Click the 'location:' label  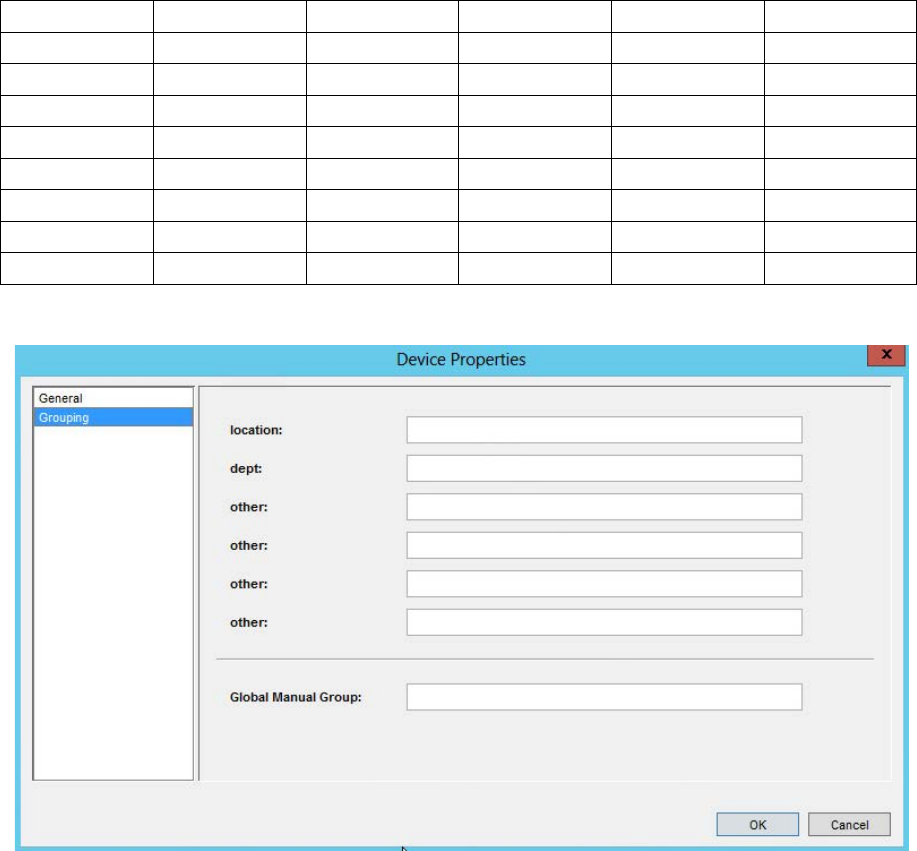point(257,430)
